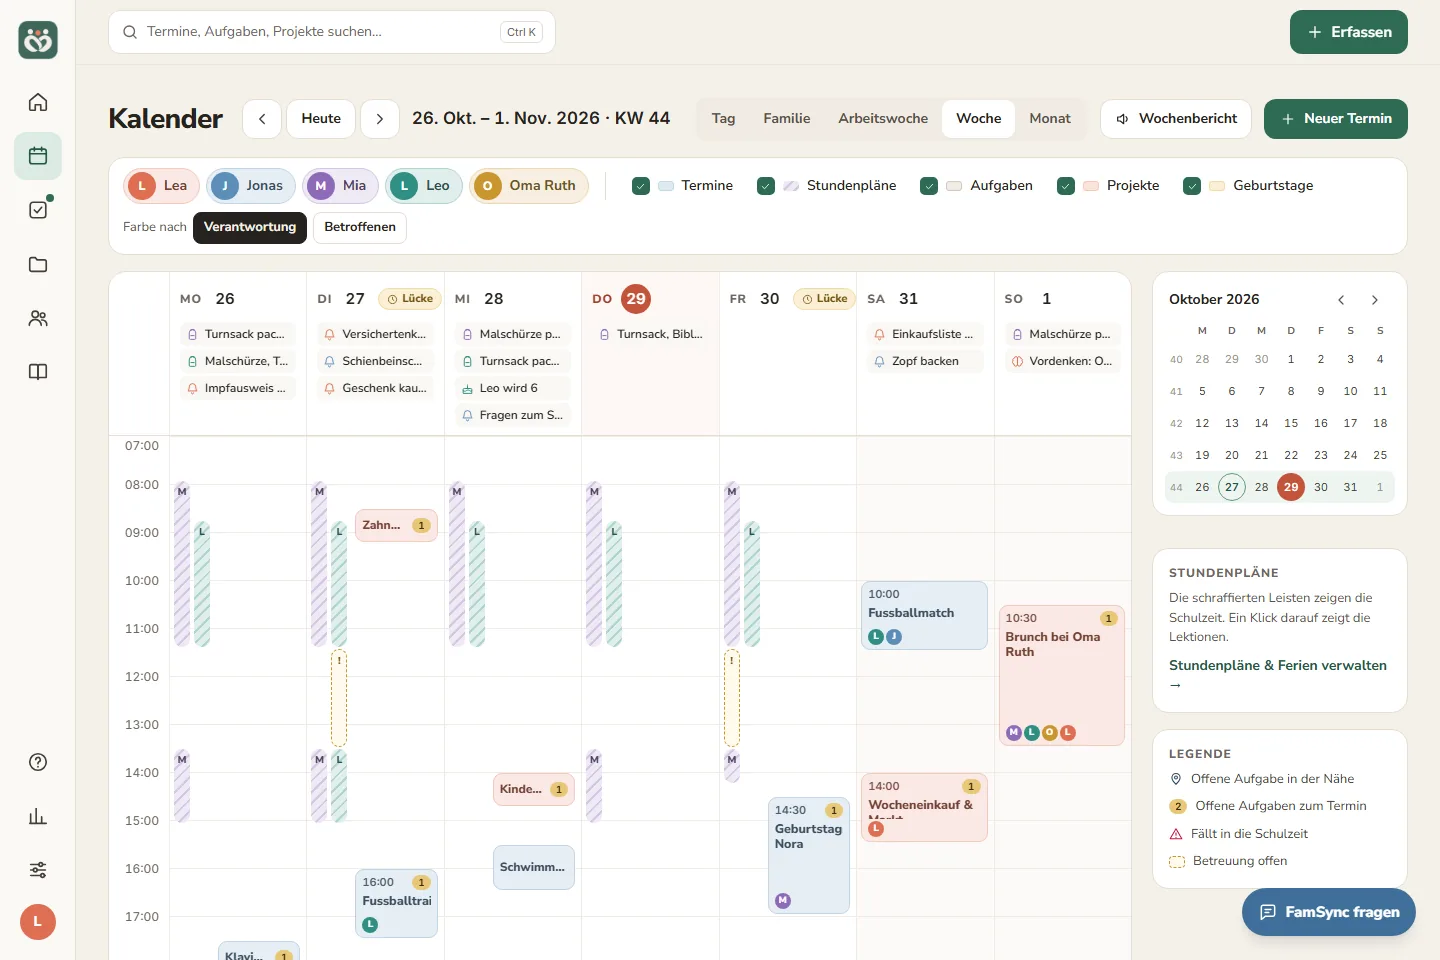Toggle the Jonas person filter chip
Viewport: 1440px width, 960px height.
[251, 186]
